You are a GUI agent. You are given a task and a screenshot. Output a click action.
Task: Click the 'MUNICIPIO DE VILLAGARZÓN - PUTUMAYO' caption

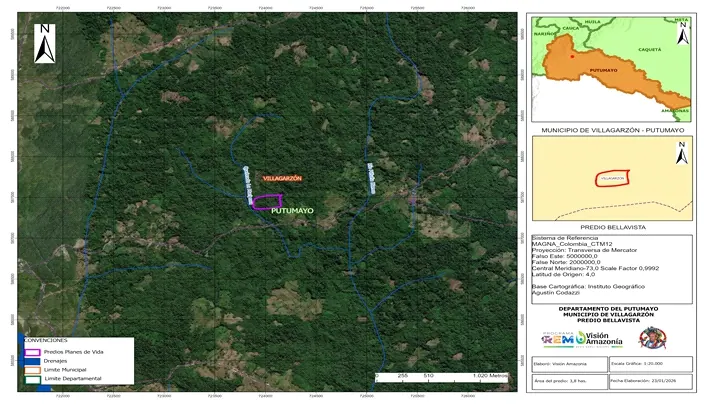tap(613, 130)
